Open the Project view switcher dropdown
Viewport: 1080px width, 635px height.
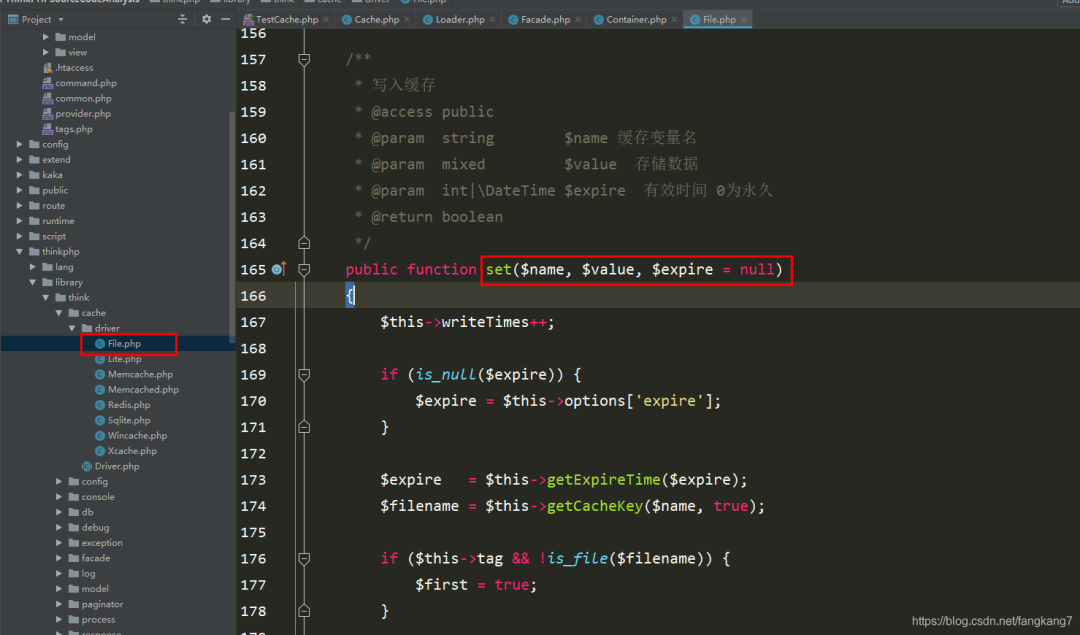(61, 19)
